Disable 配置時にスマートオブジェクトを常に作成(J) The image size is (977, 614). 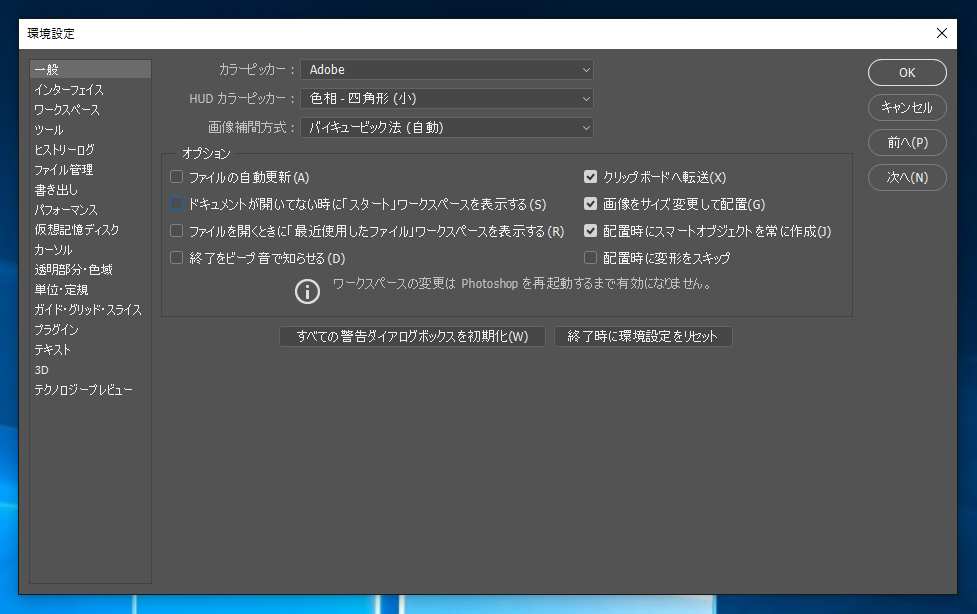click(590, 231)
